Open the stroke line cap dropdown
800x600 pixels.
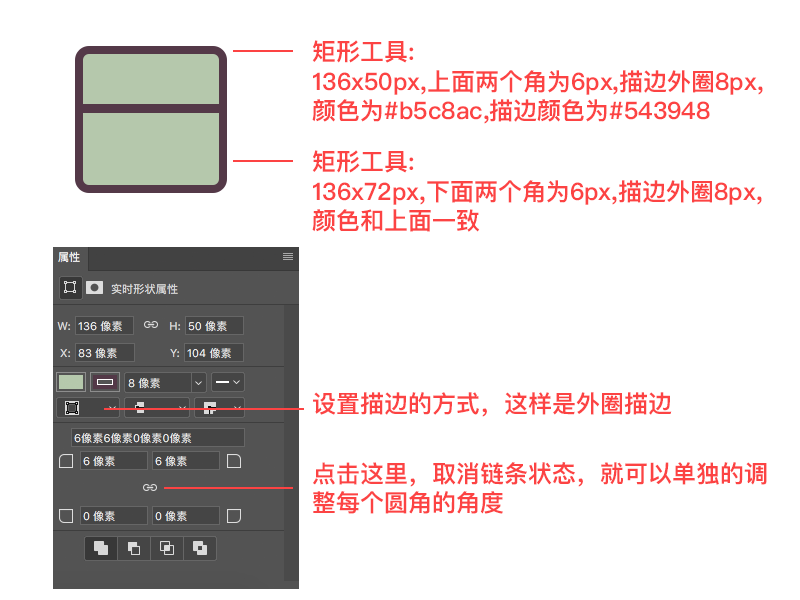(157, 408)
